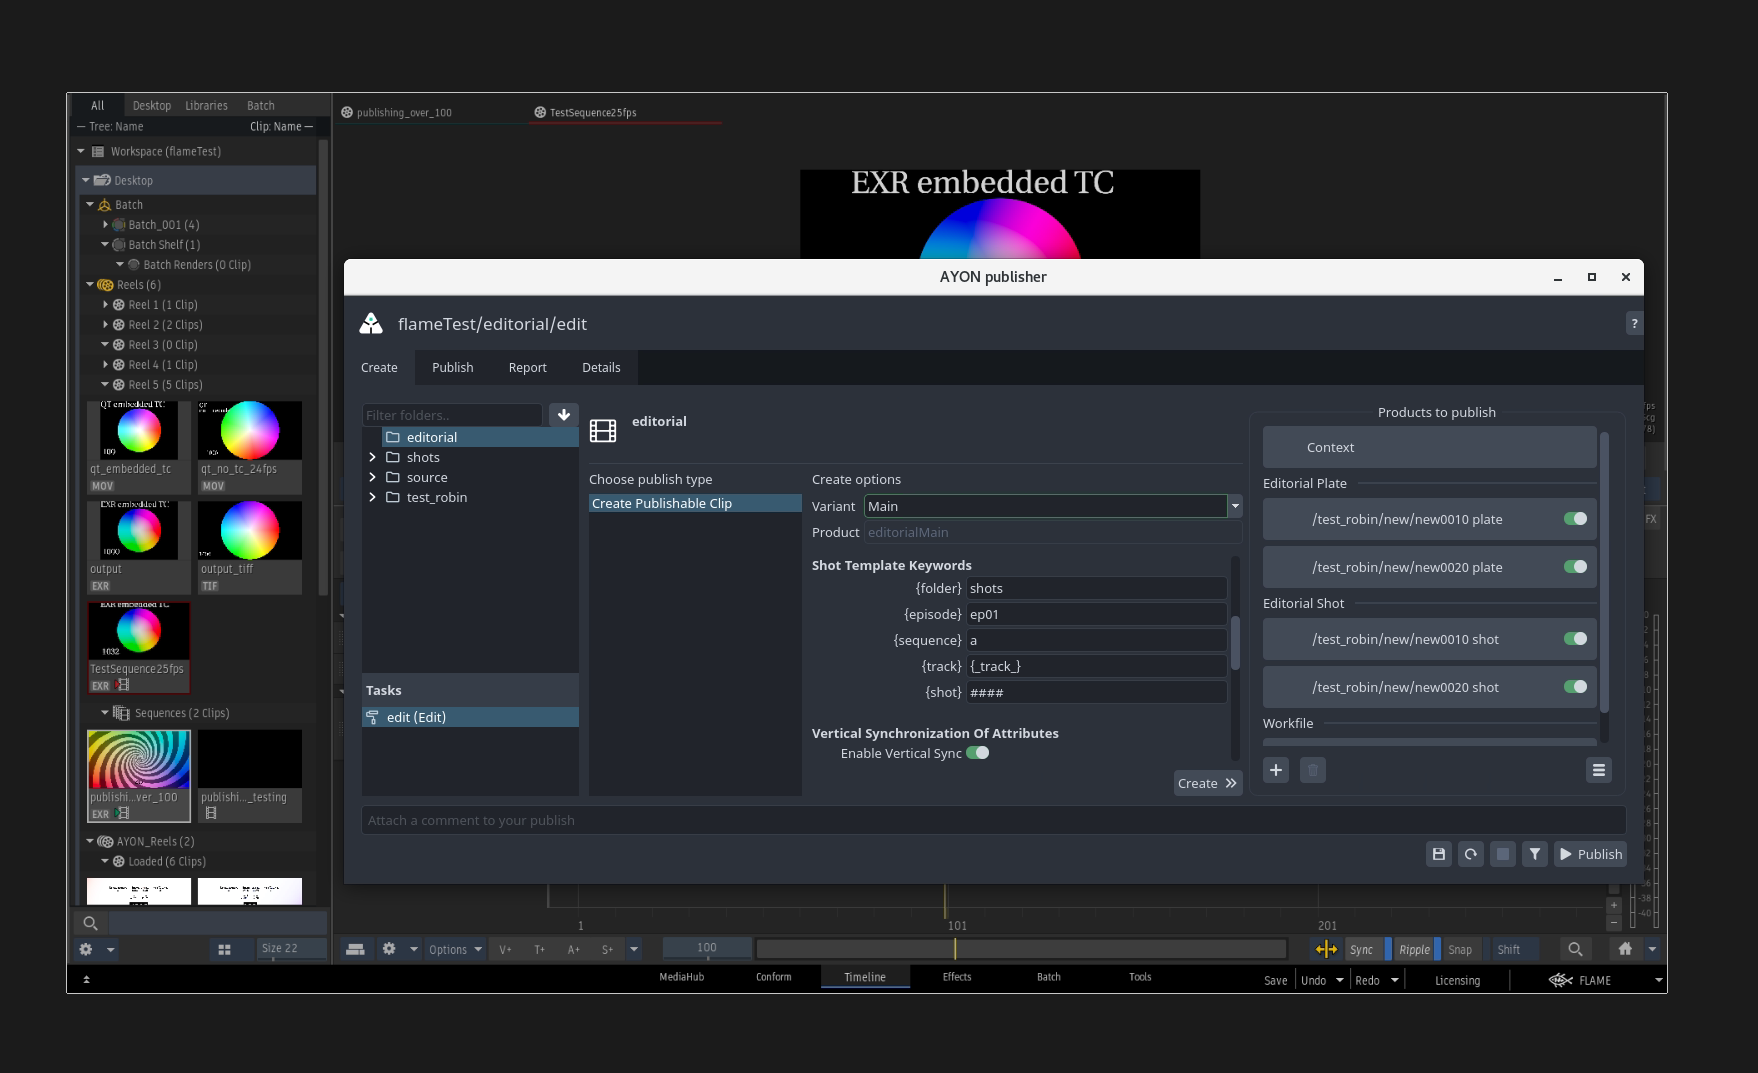The image size is (1758, 1073).
Task: Click the Size 22 thumbnail size slider
Action: (x=292, y=949)
